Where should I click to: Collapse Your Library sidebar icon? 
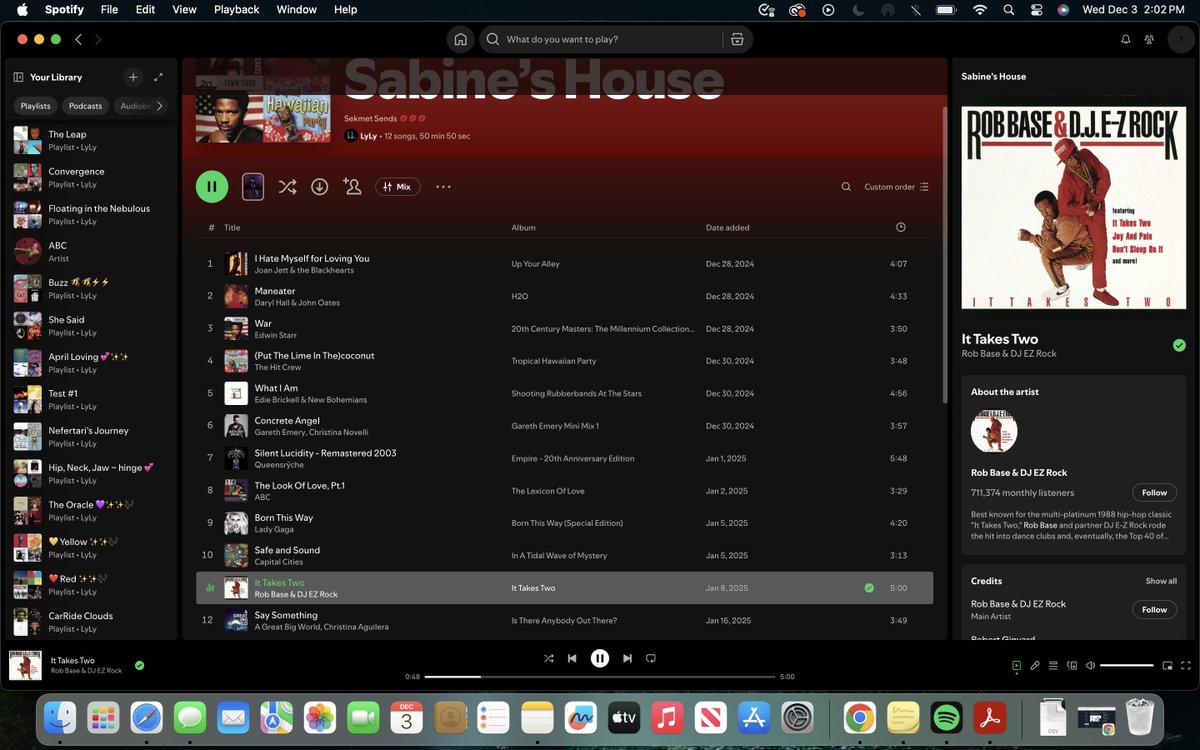(x=18, y=77)
